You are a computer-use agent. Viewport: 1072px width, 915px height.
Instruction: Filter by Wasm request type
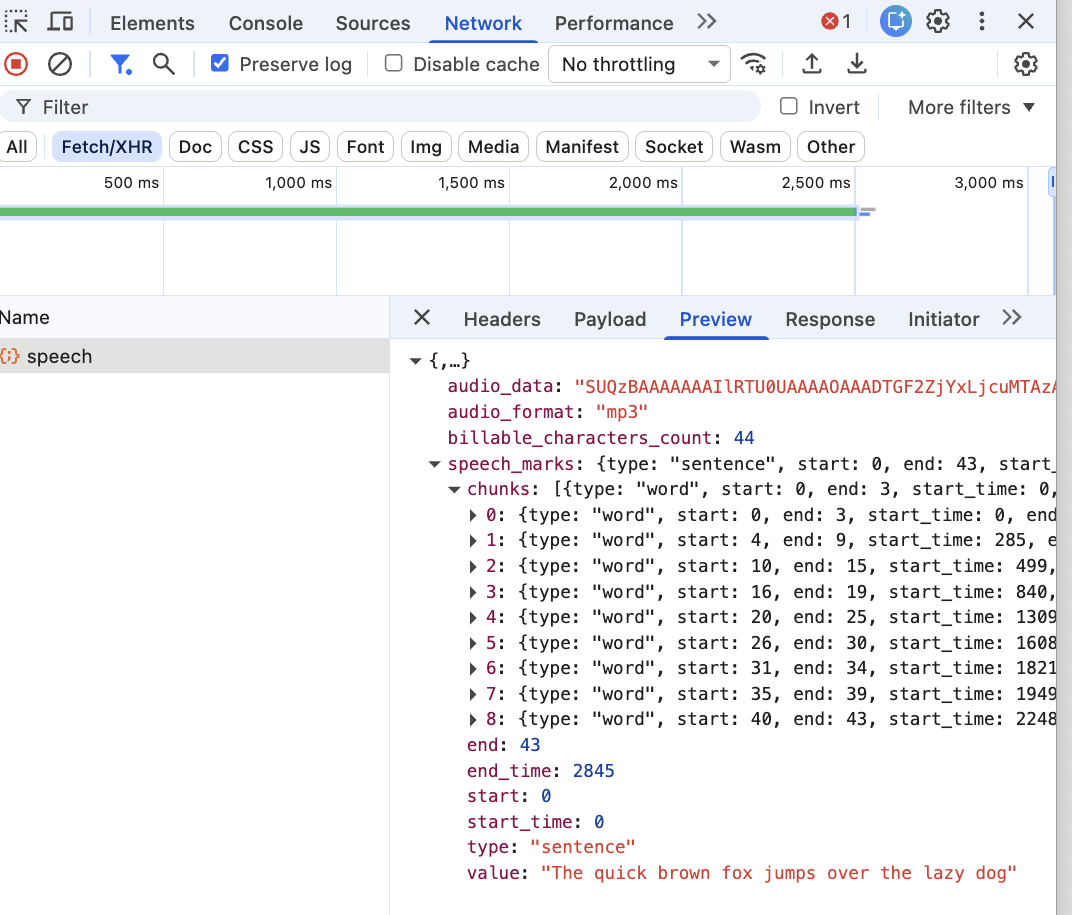click(x=755, y=147)
